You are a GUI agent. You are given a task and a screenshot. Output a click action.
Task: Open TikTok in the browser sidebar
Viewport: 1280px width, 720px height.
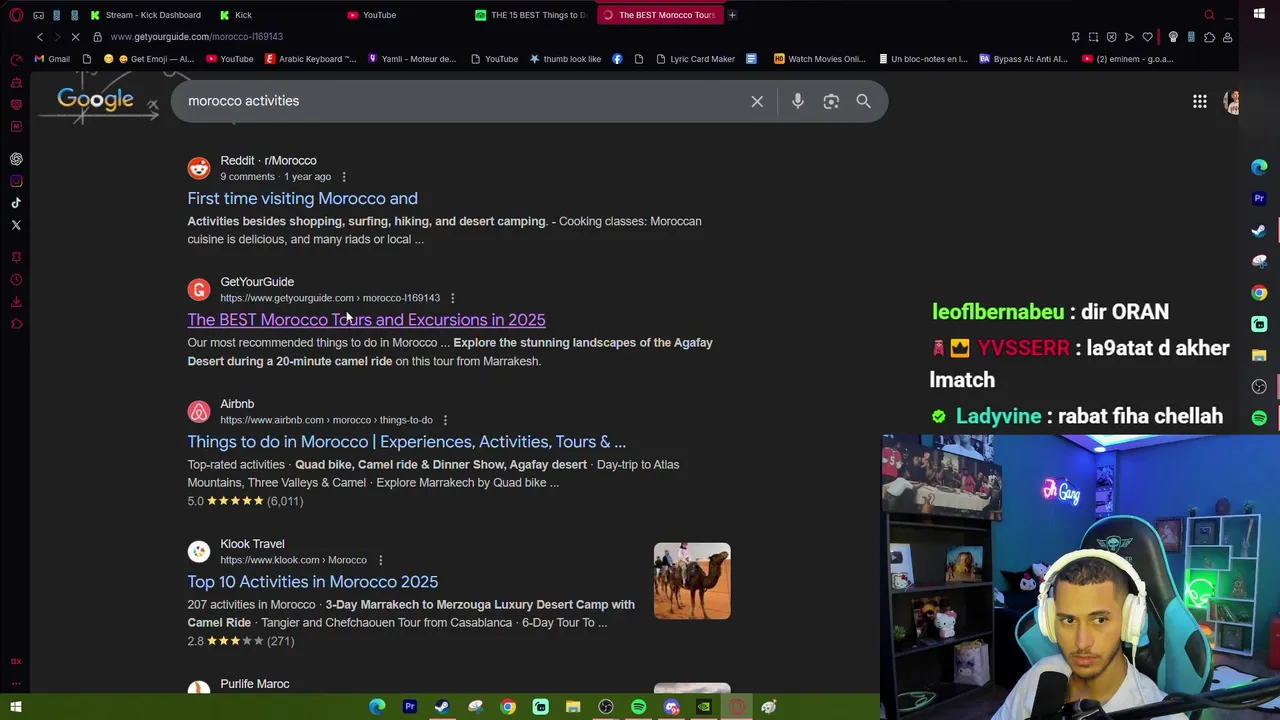[16, 203]
